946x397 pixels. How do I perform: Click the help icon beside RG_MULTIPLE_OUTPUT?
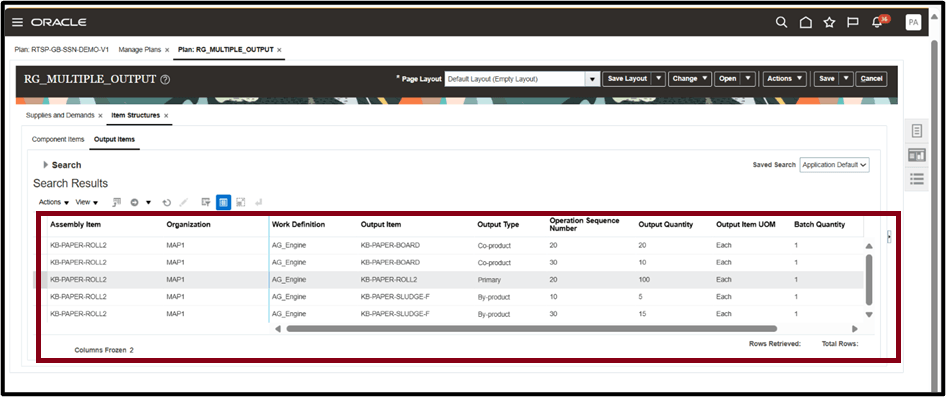pyautogui.click(x=165, y=79)
